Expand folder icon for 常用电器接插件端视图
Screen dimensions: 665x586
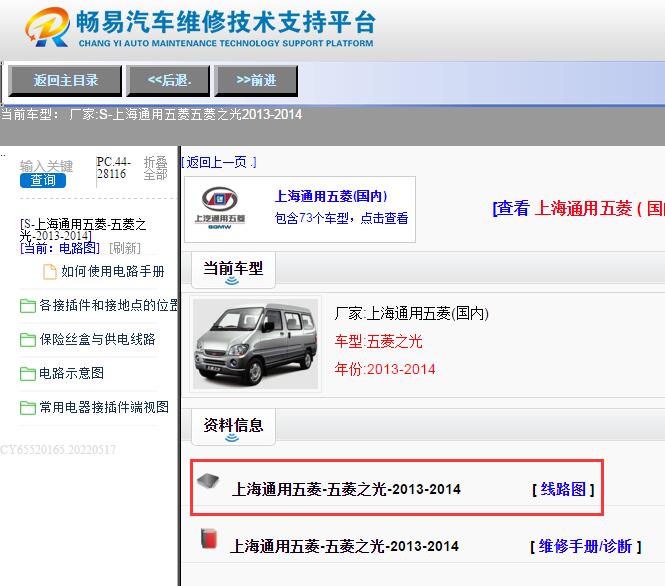click(x=28, y=407)
